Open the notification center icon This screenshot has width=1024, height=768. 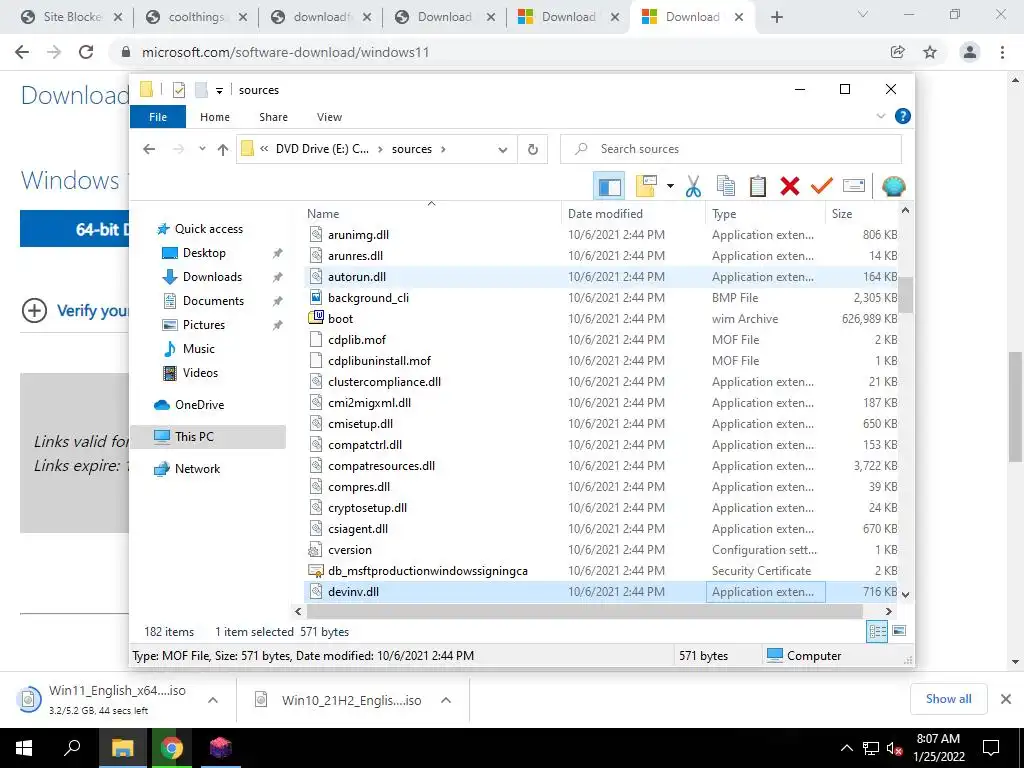click(991, 748)
